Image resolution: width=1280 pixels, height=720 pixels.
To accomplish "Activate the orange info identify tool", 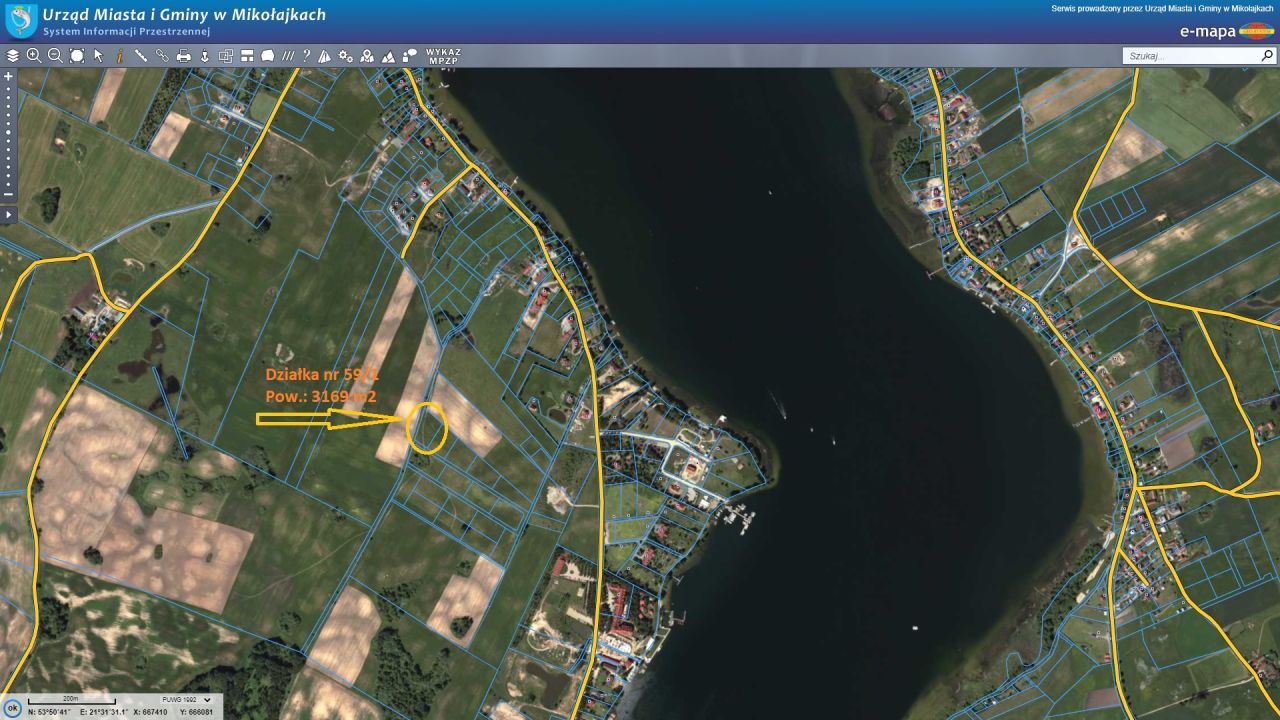I will [119, 56].
